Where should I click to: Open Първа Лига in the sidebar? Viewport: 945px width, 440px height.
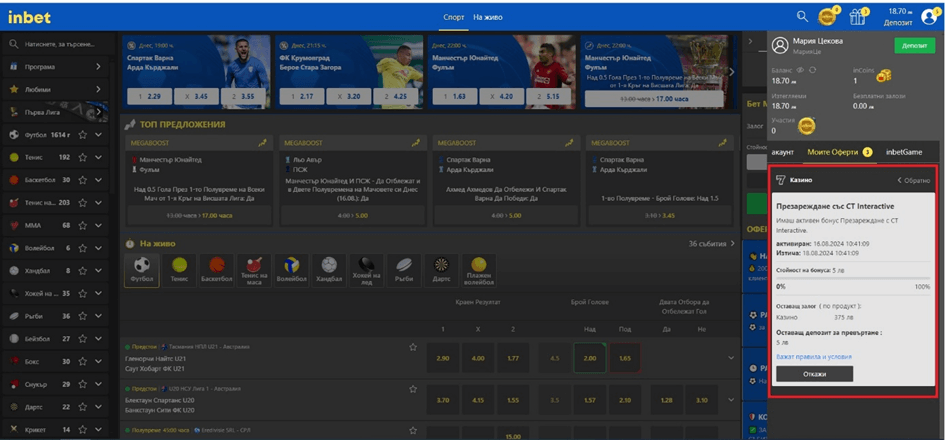point(54,112)
